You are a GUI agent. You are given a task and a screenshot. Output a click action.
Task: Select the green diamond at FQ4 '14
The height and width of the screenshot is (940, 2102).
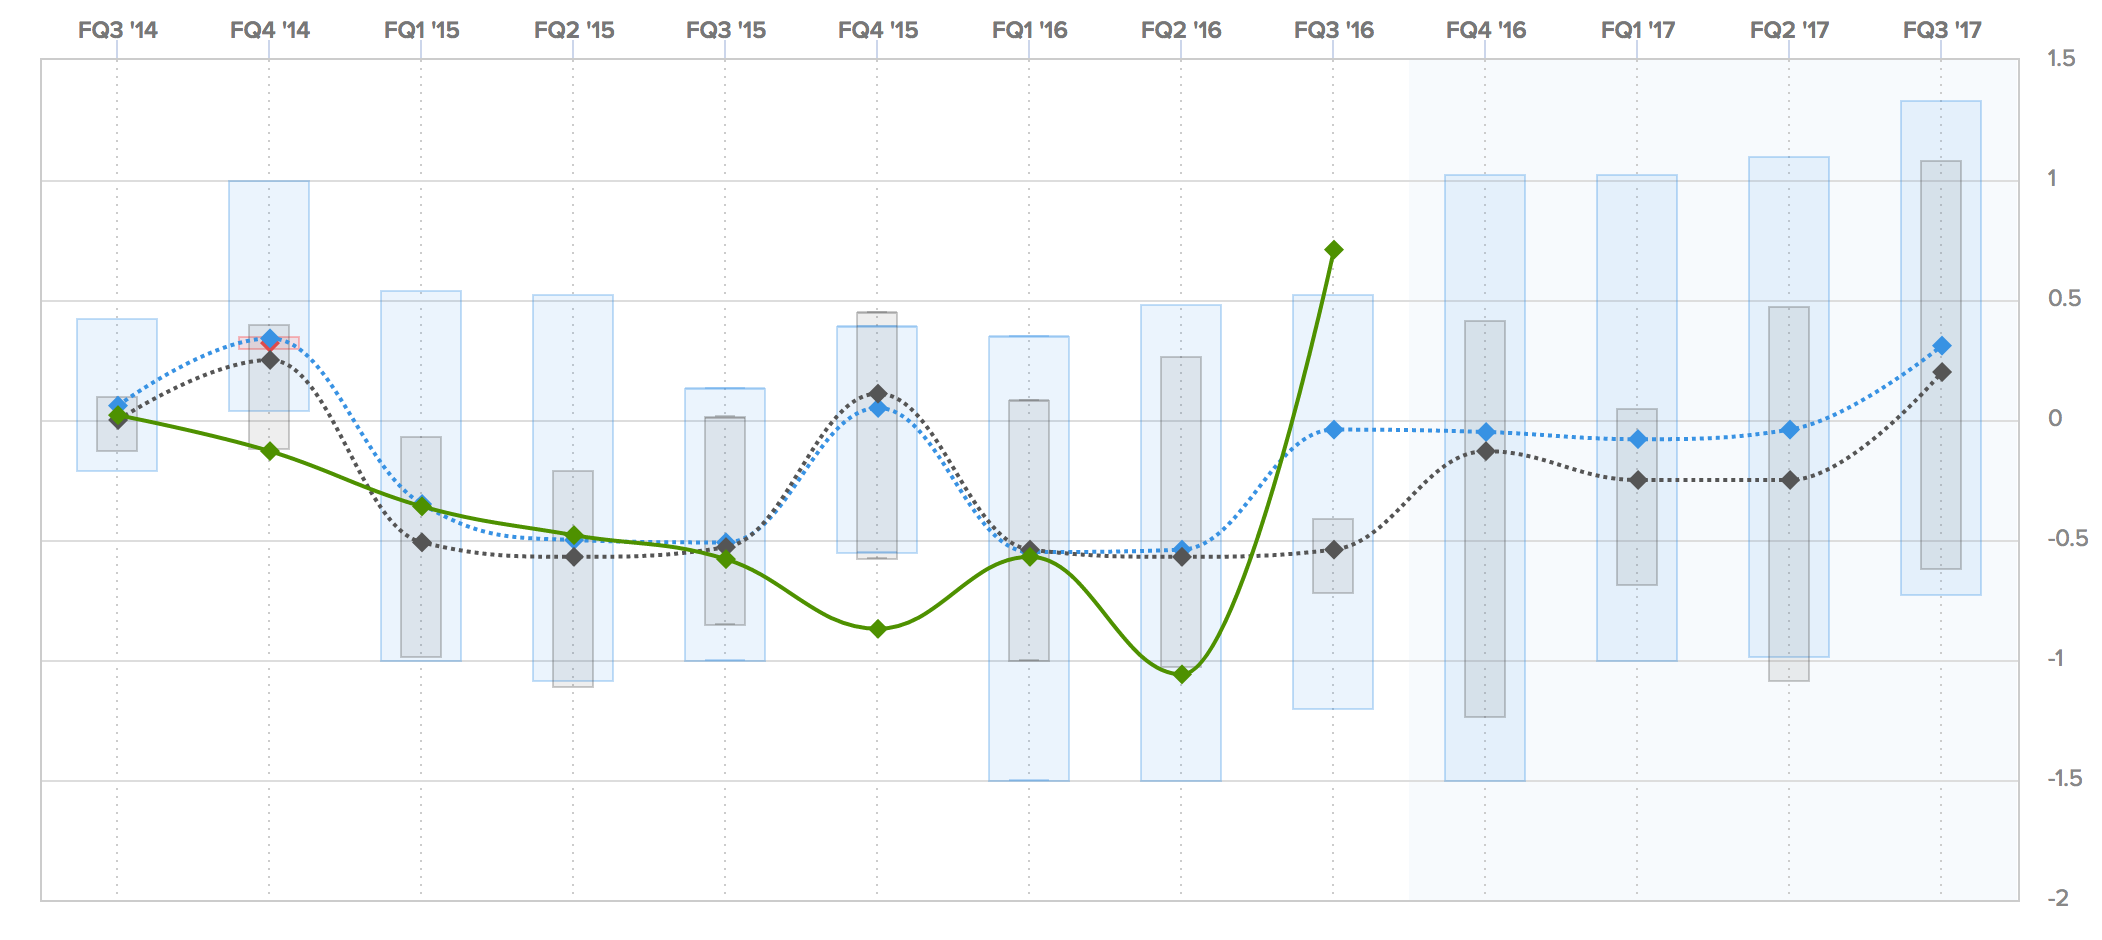pos(270,451)
